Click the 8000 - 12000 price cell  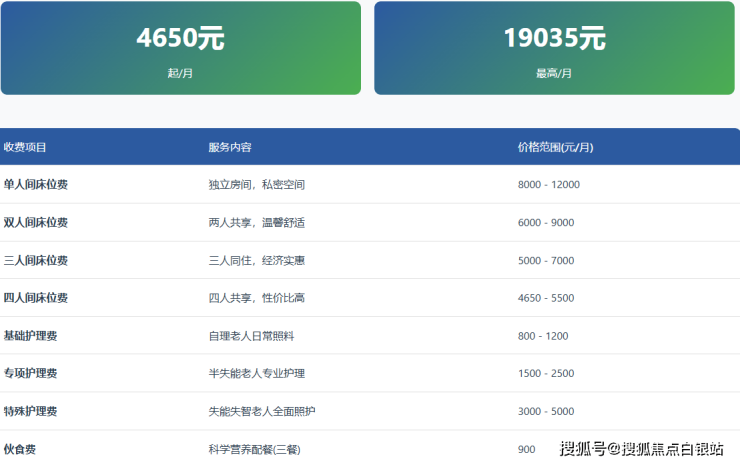point(549,185)
